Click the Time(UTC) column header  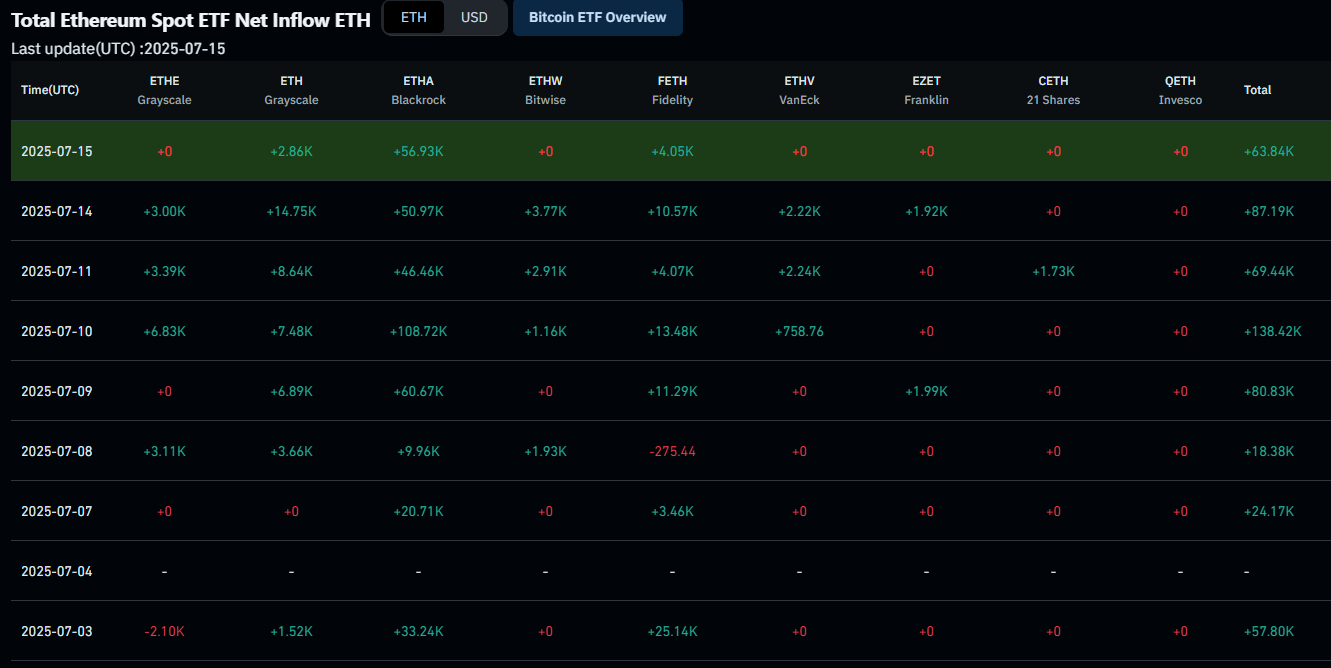tap(50, 90)
